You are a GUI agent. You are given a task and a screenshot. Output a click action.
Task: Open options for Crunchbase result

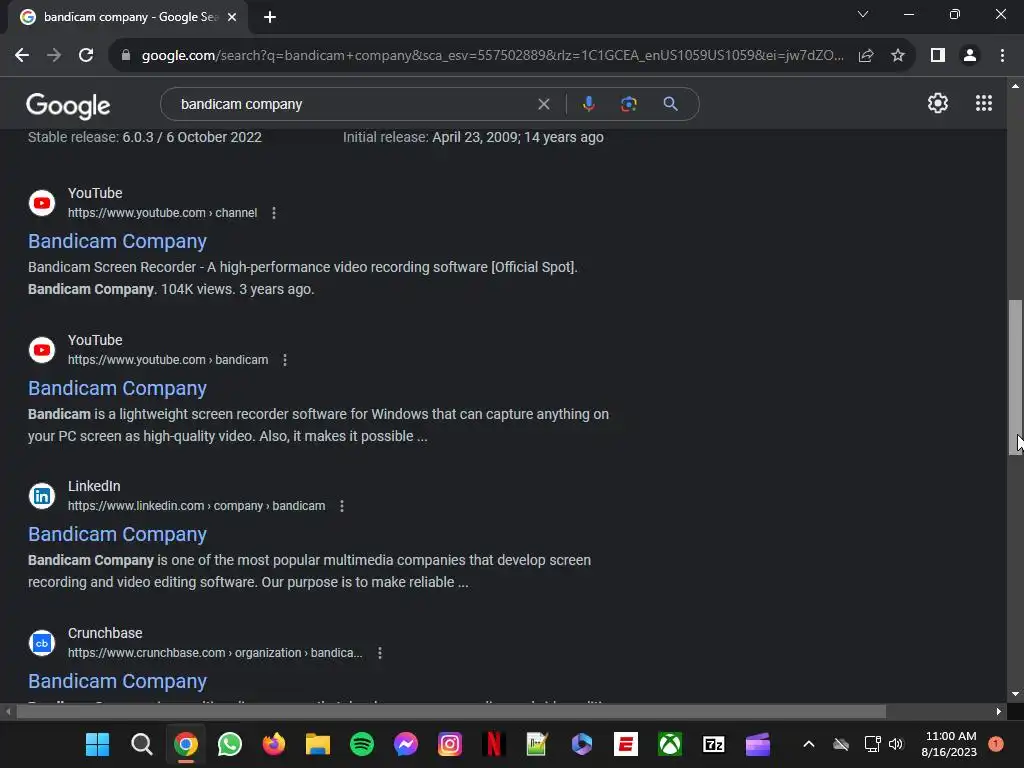point(379,653)
